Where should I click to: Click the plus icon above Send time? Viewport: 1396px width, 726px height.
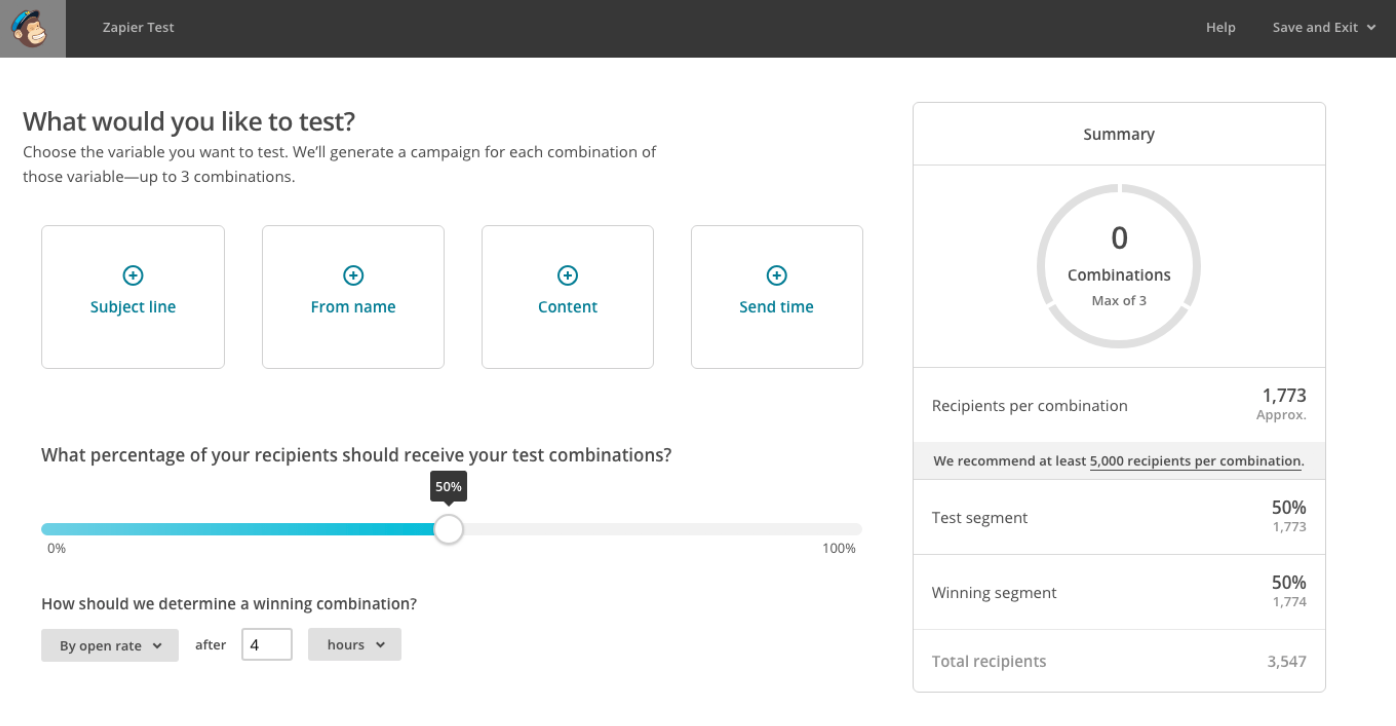(777, 275)
